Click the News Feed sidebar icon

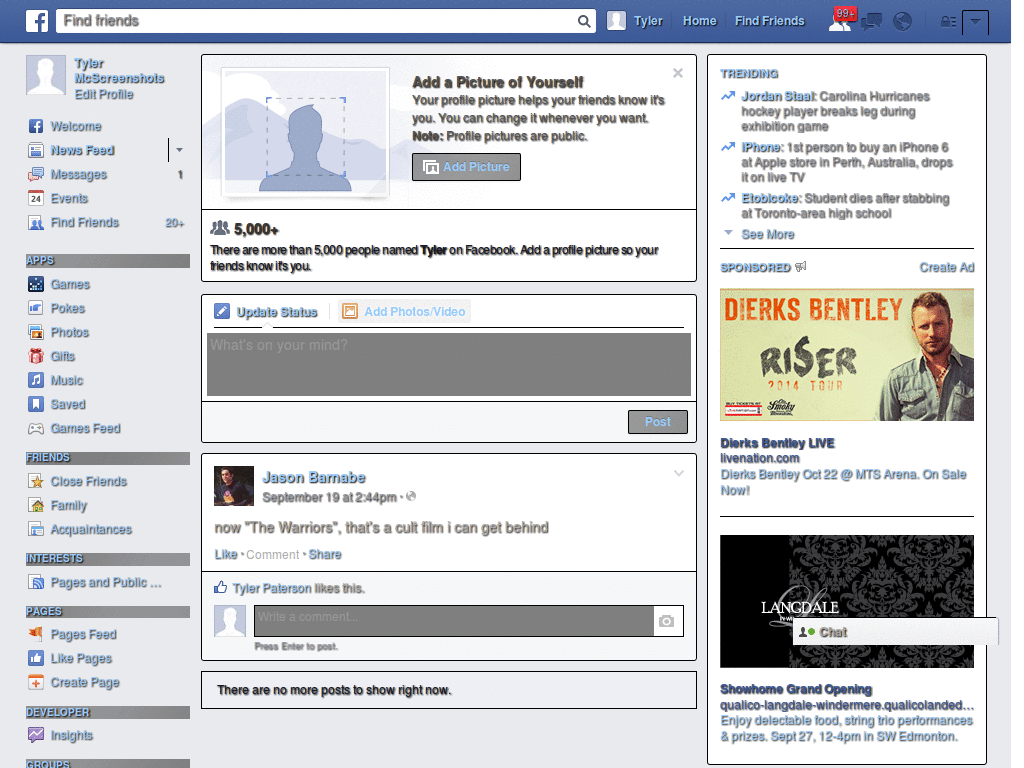(x=36, y=150)
